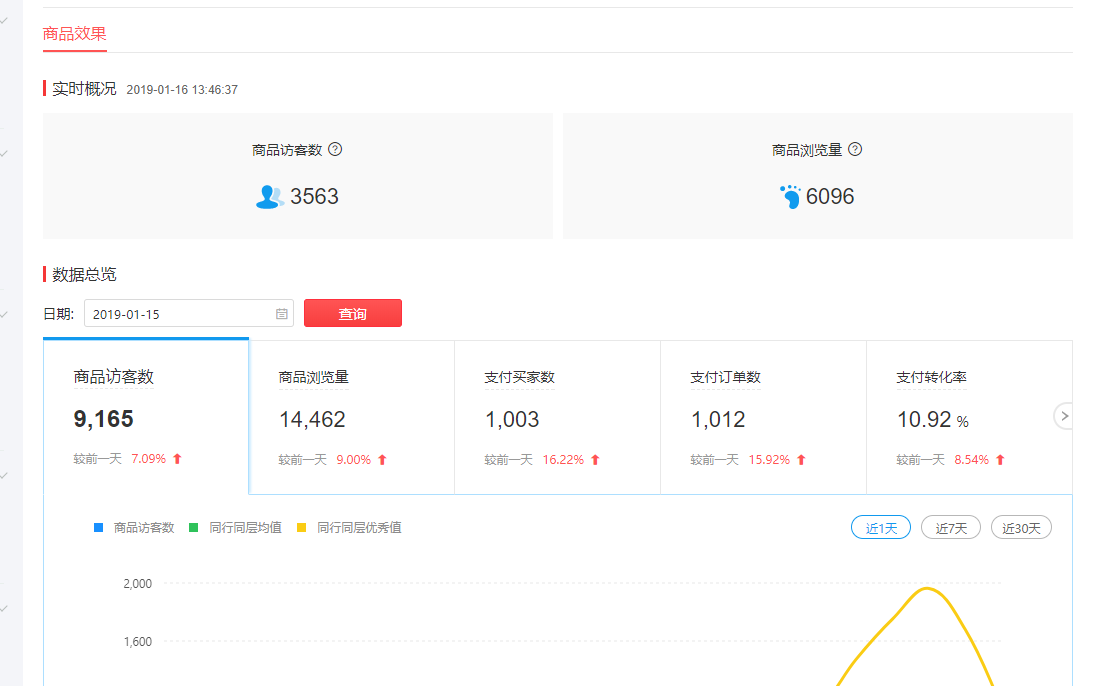Click timestamp 2019-01-16 13:46:37
Screen dimensions: 1117x686
(182, 90)
